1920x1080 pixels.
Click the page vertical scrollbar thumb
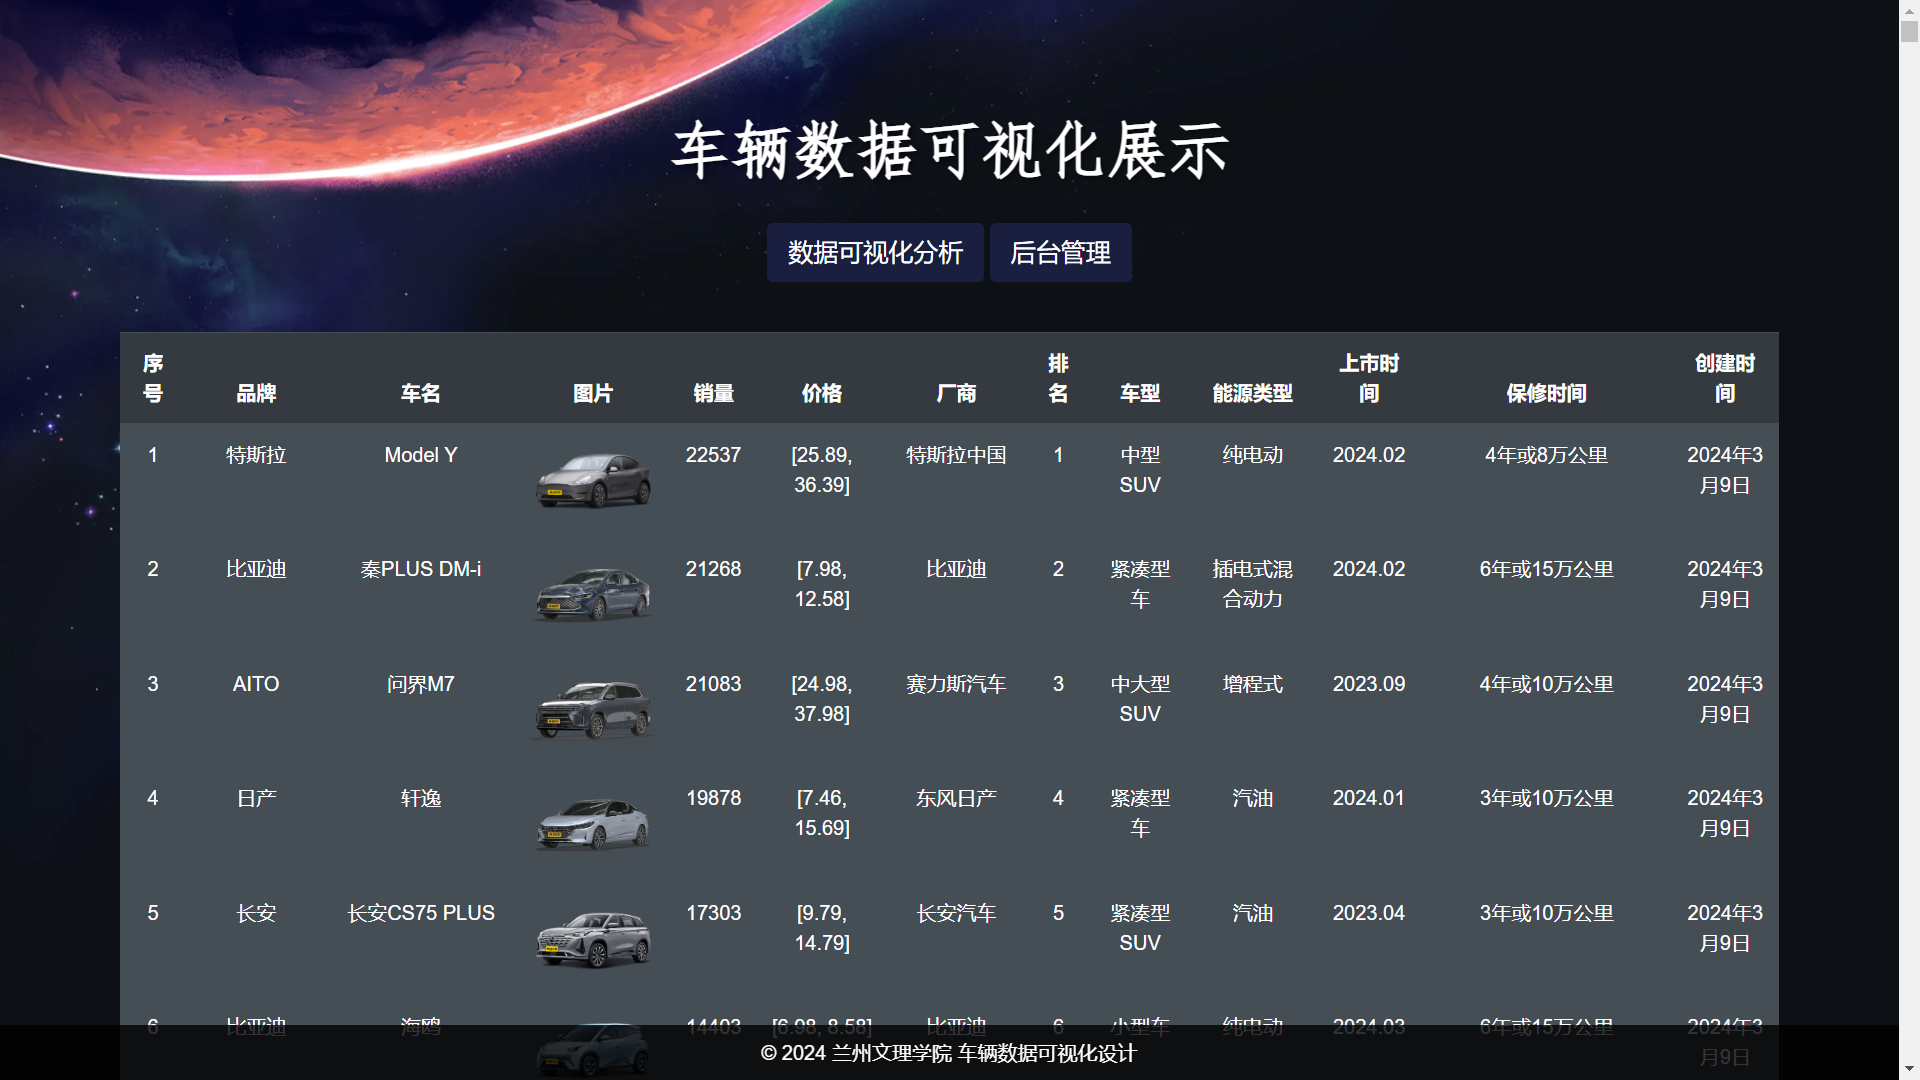(x=1909, y=30)
